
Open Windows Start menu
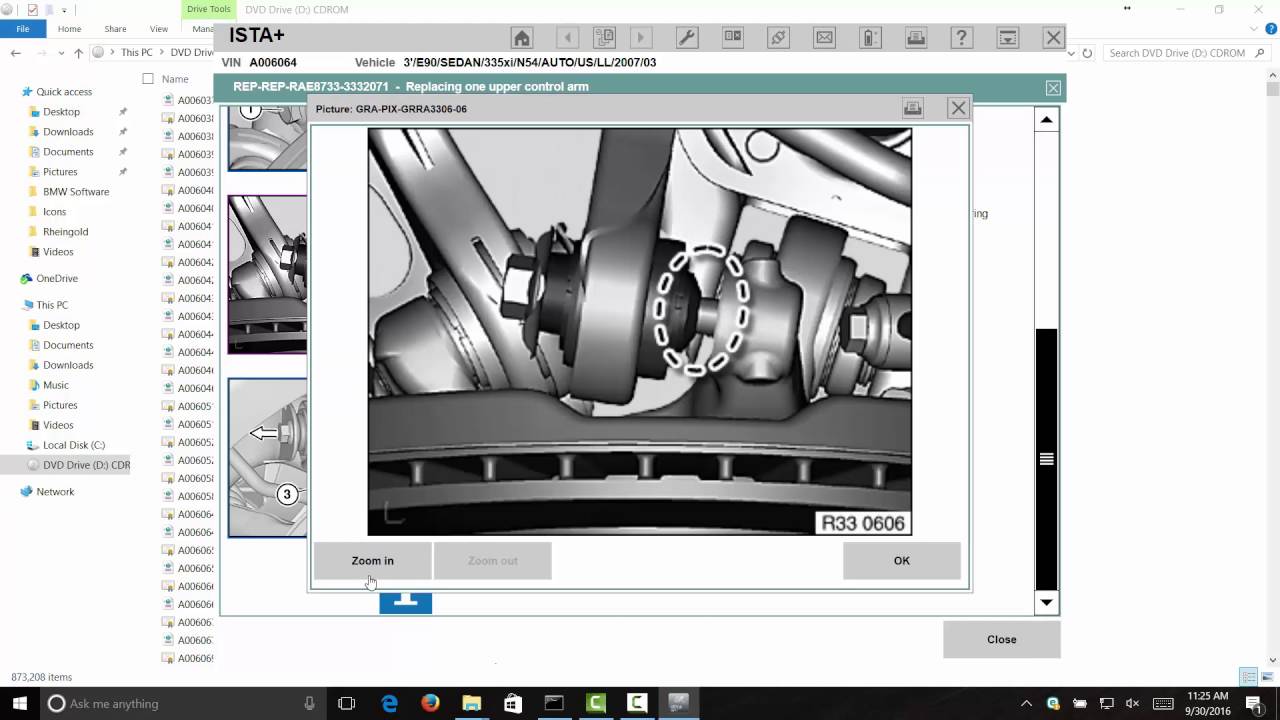tap(19, 703)
